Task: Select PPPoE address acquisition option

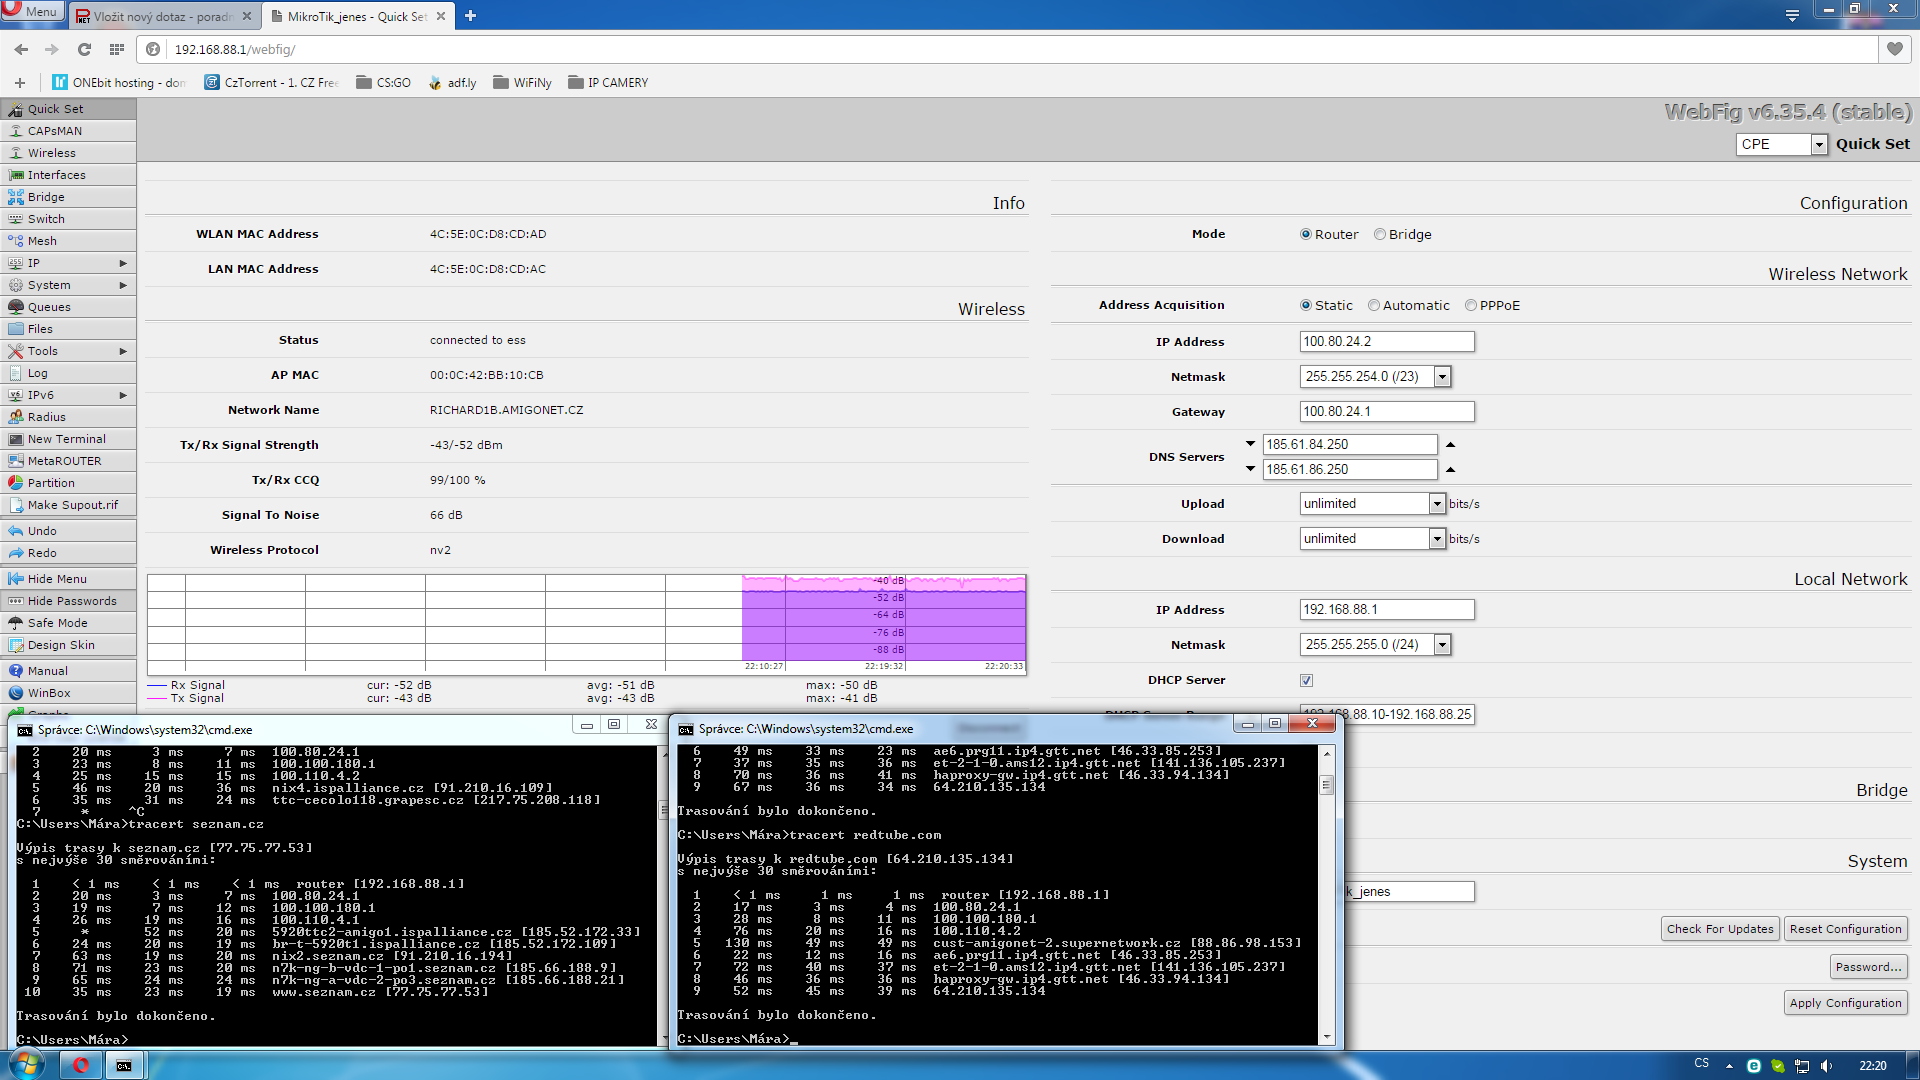Action: tap(1471, 305)
